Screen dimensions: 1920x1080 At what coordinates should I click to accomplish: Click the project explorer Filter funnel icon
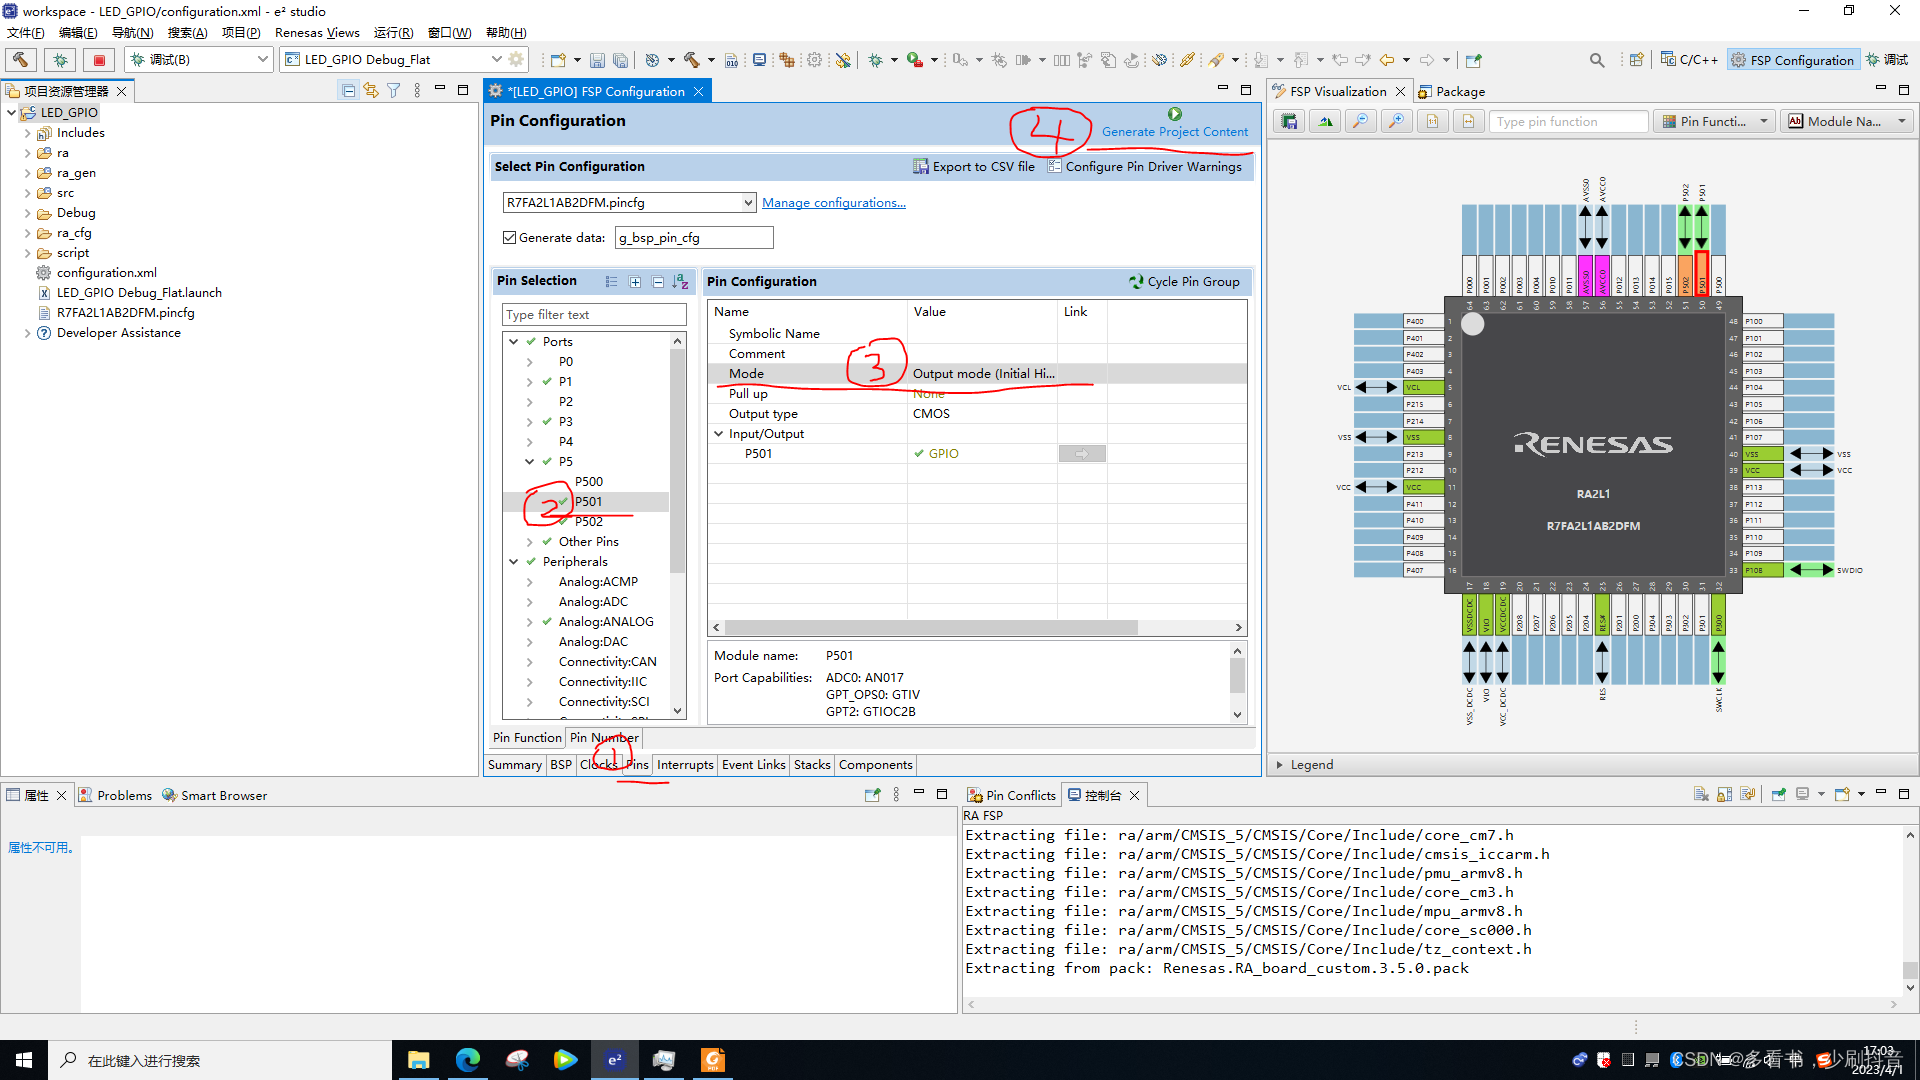click(x=394, y=91)
